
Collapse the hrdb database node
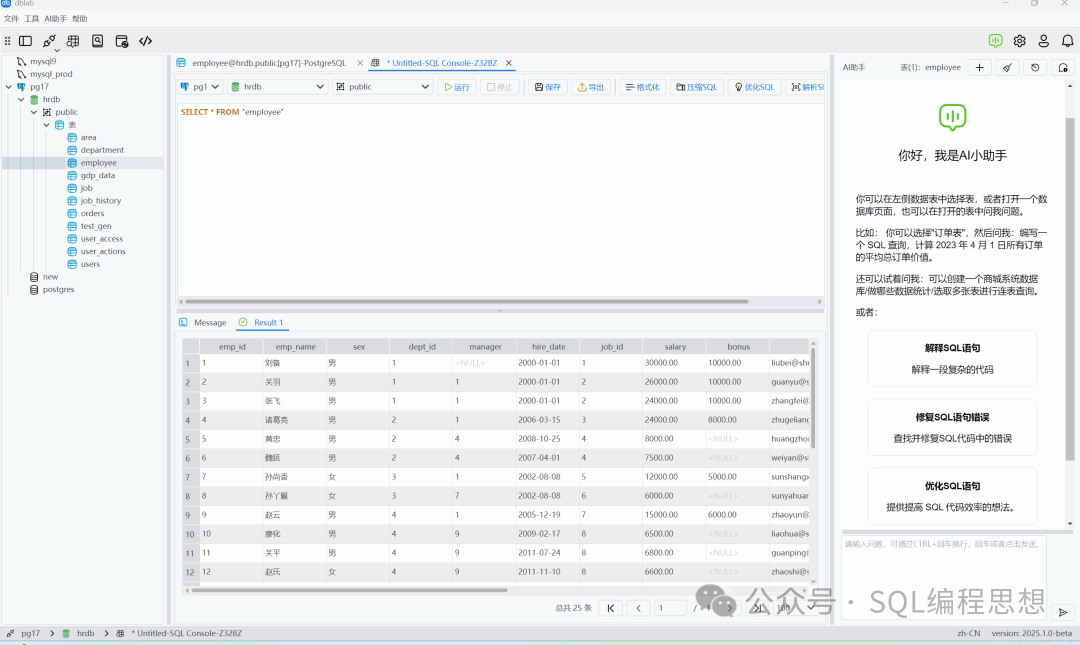[x=21, y=99]
